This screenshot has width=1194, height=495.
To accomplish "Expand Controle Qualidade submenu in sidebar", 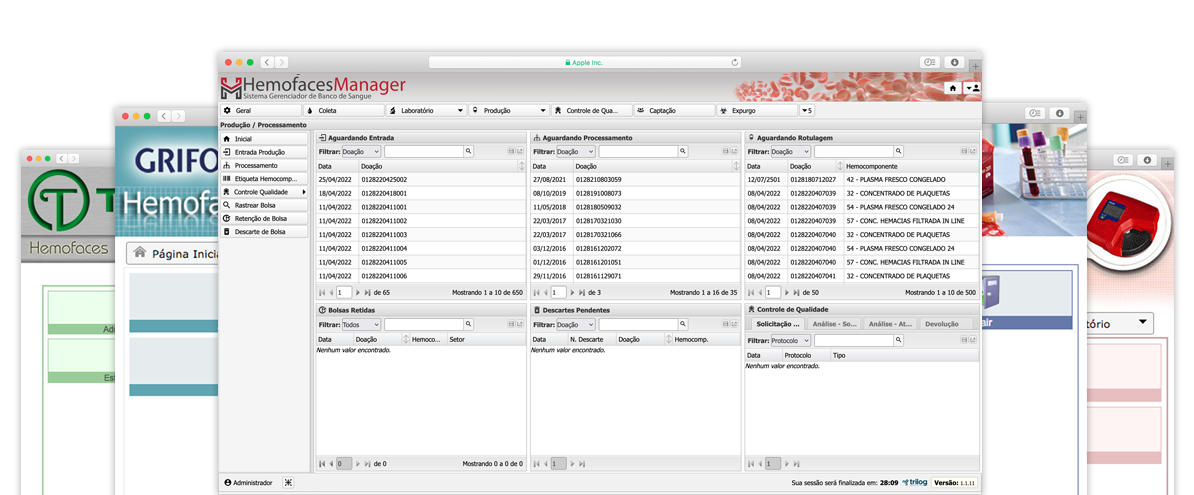I will tap(263, 192).
